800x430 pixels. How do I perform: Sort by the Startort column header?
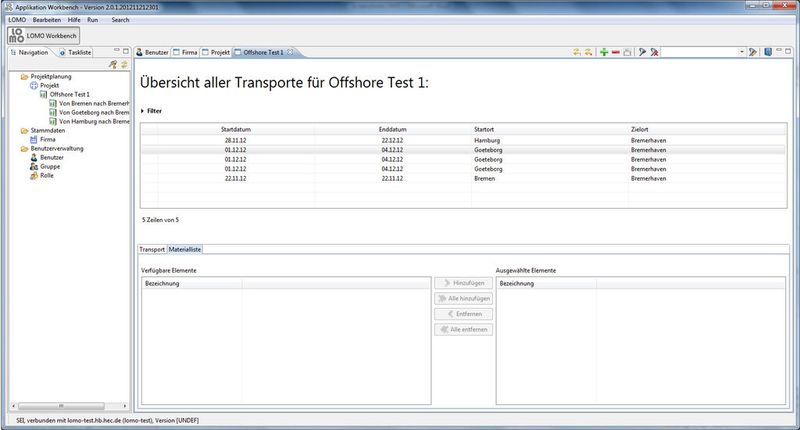(x=549, y=130)
